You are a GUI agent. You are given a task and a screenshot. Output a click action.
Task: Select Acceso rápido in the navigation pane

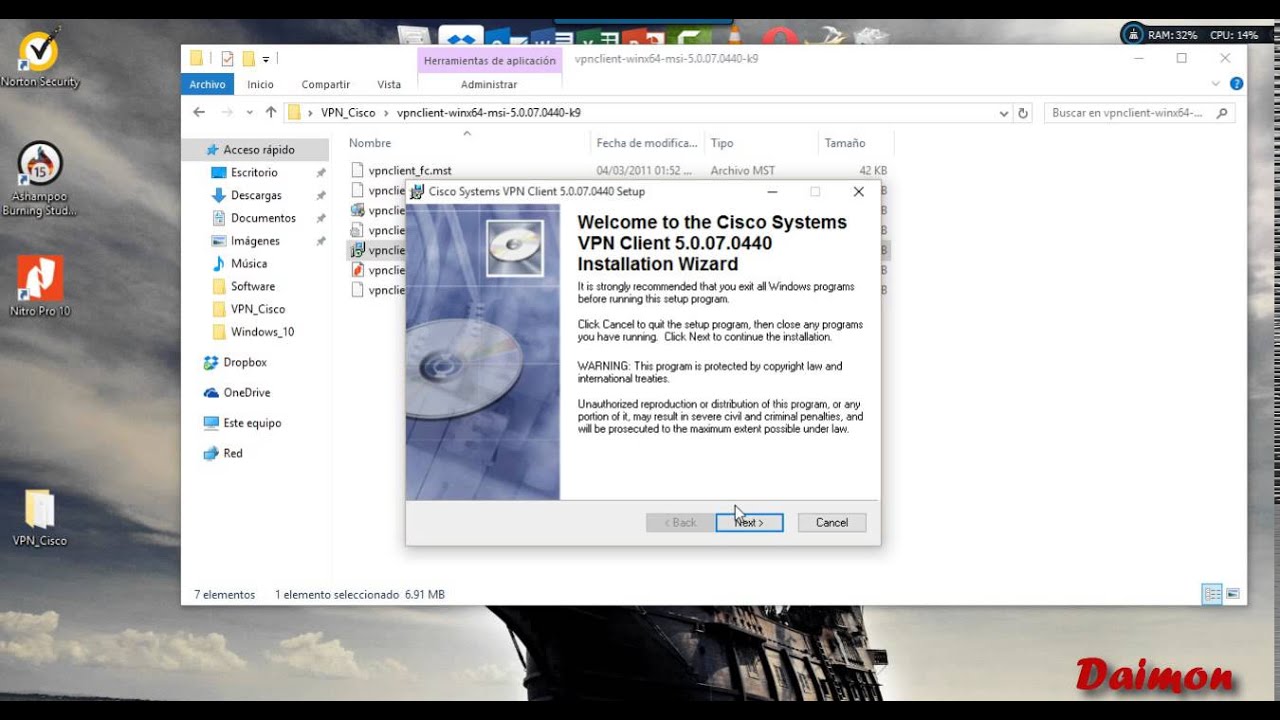pos(258,150)
